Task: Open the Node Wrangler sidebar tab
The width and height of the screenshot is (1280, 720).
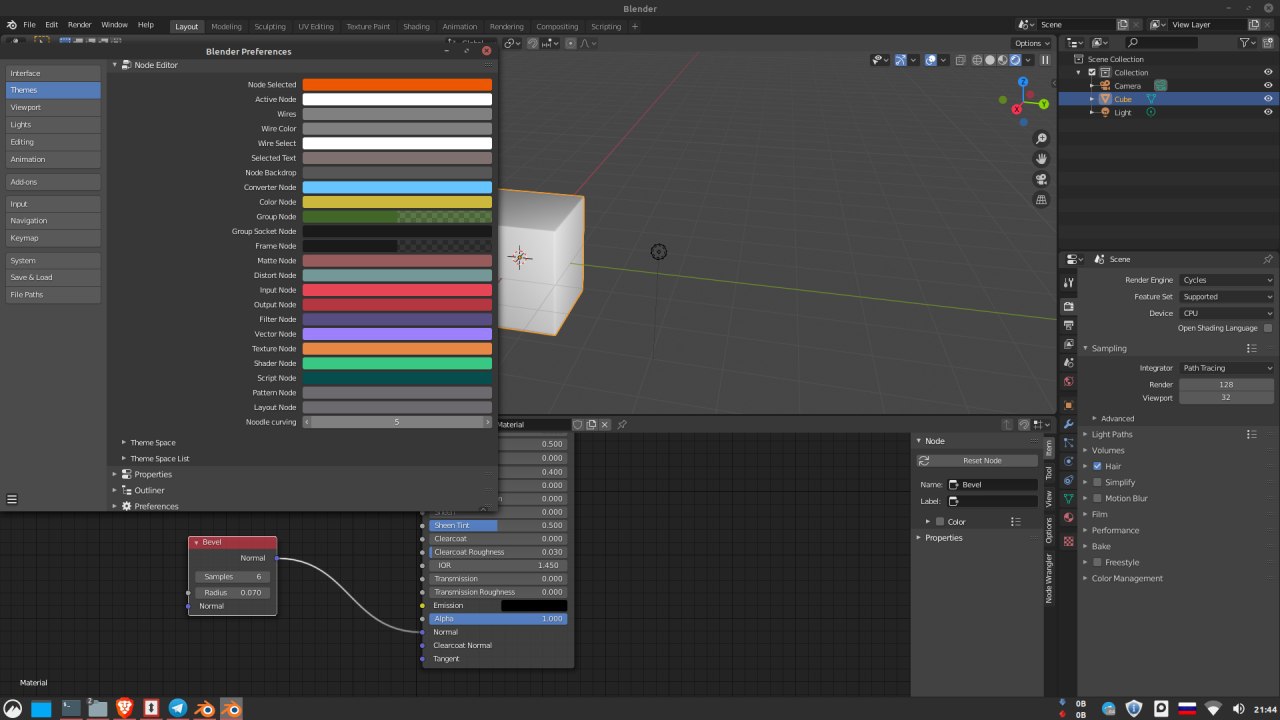Action: [x=1049, y=578]
